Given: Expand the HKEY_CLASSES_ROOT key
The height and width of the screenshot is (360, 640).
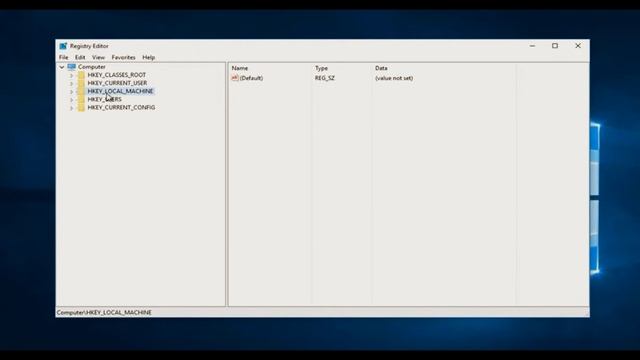Looking at the screenshot, I should (71, 75).
